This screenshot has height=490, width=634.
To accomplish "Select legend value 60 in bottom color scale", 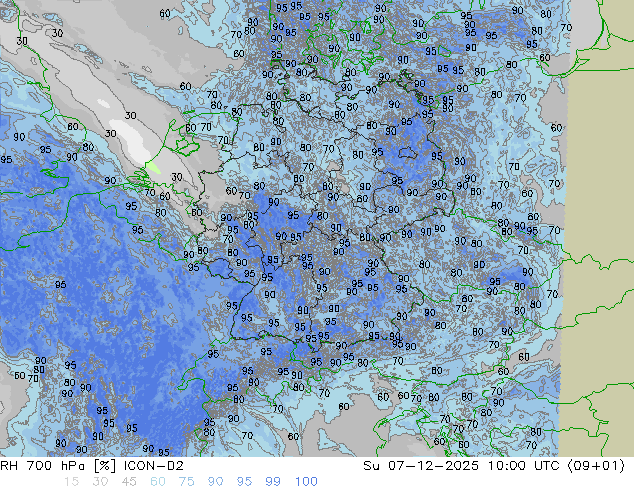I will pos(158,482).
